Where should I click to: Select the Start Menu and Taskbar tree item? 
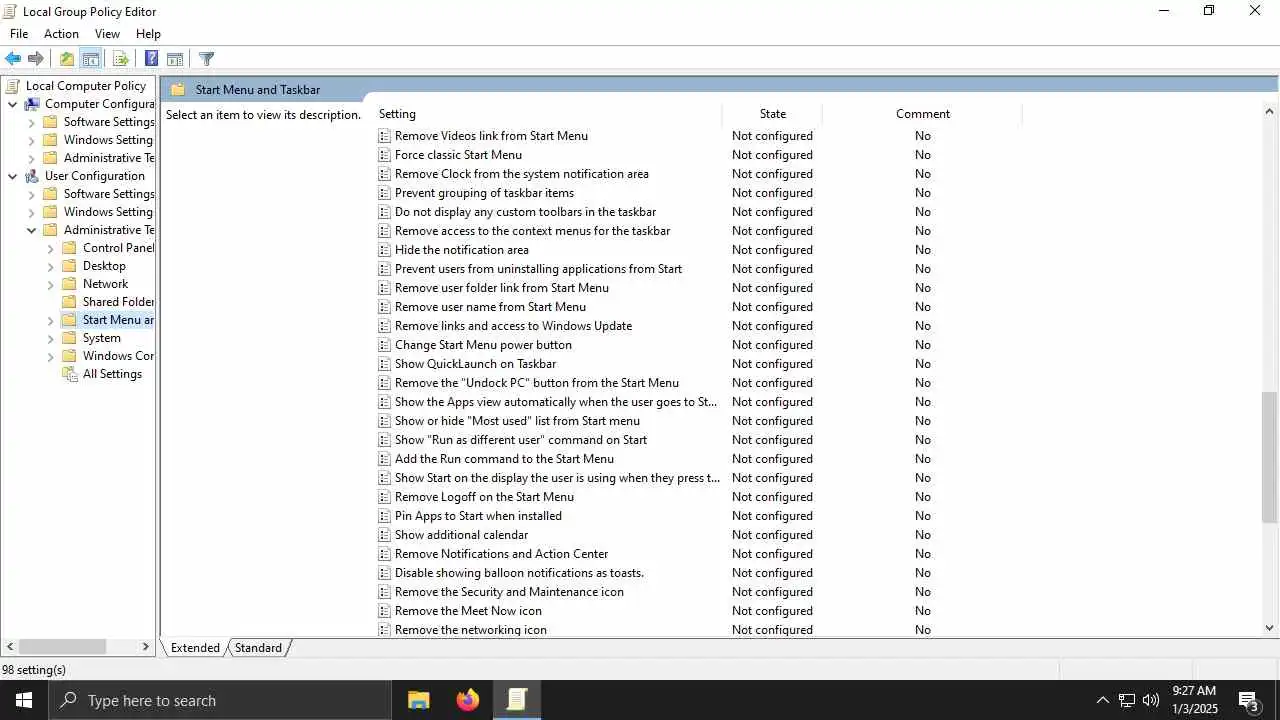point(118,320)
